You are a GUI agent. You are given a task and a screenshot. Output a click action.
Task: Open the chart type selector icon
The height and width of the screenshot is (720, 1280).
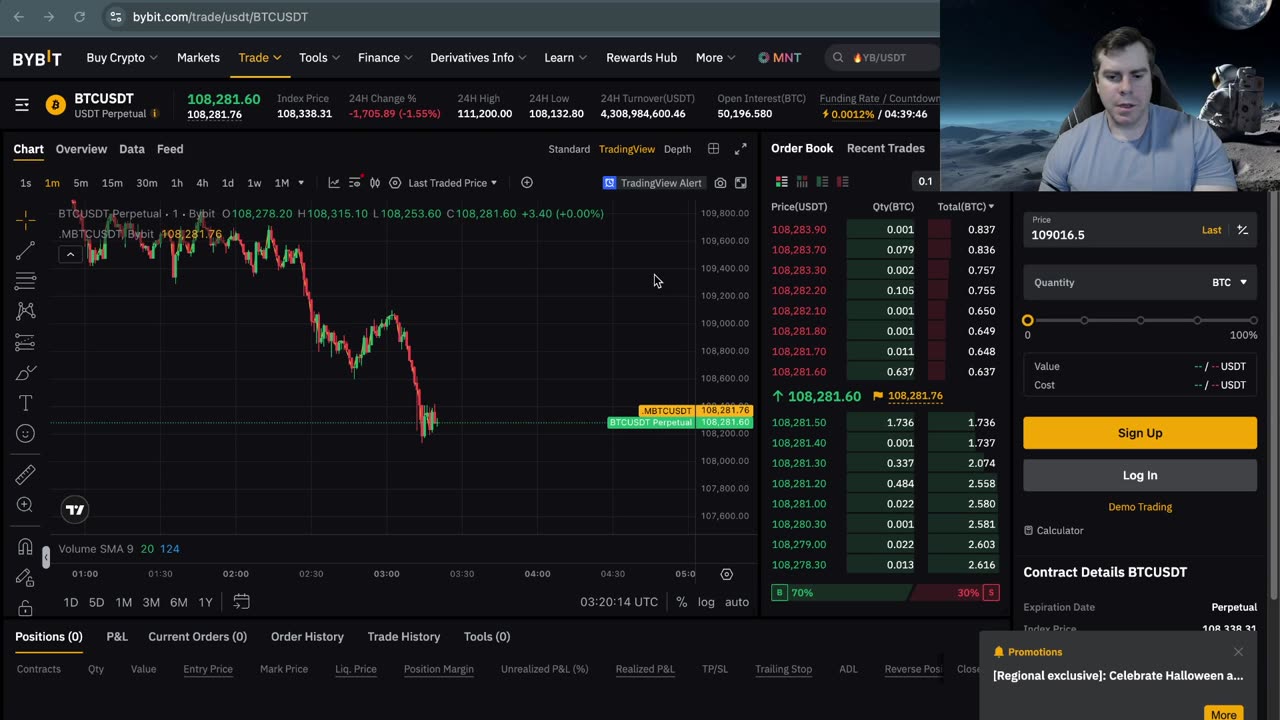point(334,183)
